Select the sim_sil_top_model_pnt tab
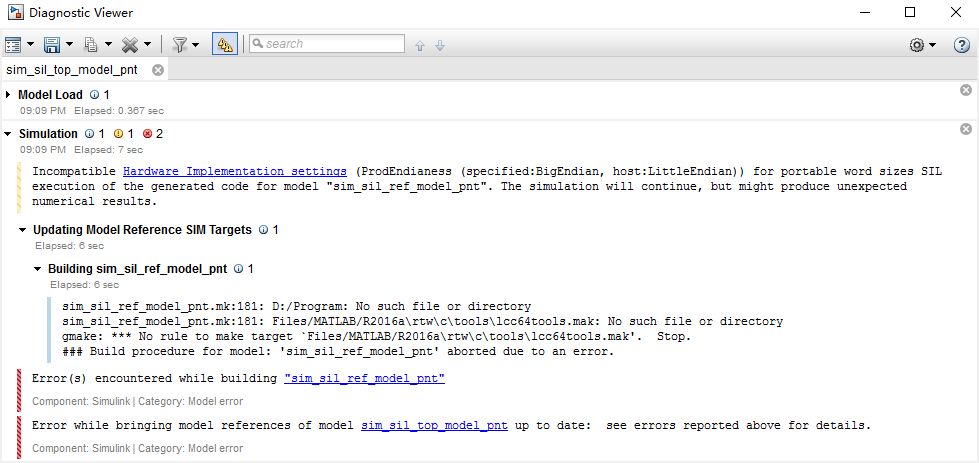979x463 pixels. click(x=72, y=70)
